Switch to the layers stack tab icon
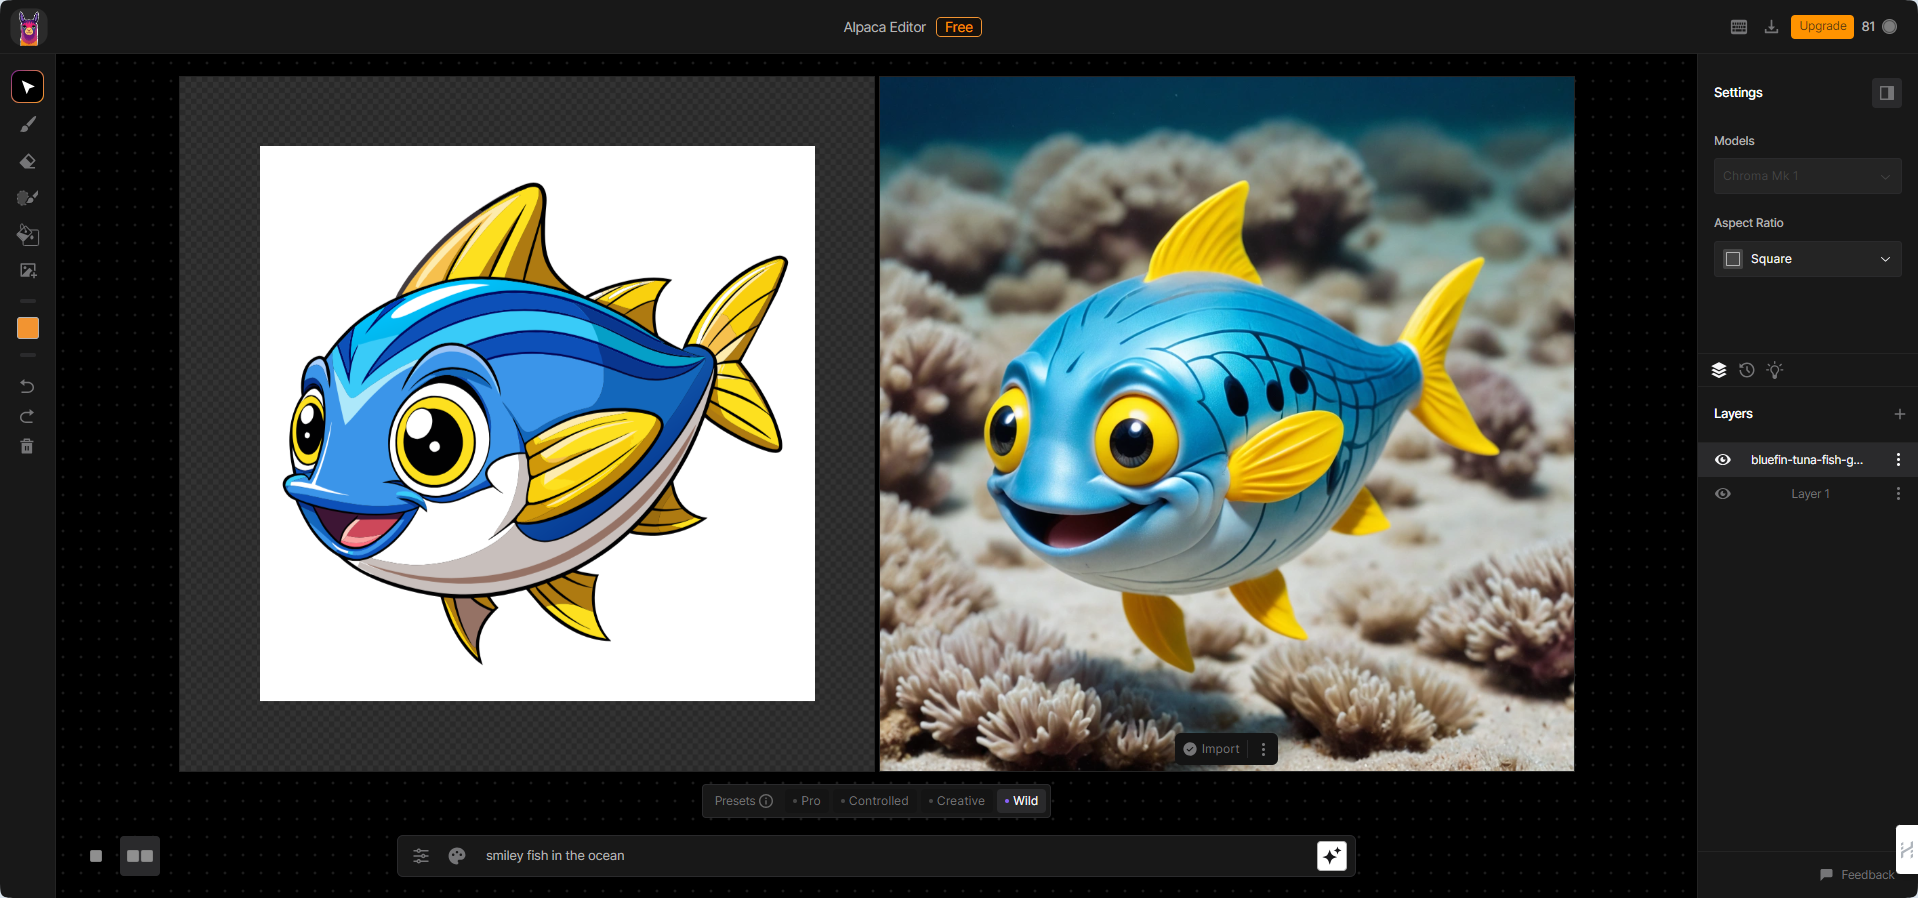Screen dimensions: 1918x898 pyautogui.click(x=1719, y=370)
